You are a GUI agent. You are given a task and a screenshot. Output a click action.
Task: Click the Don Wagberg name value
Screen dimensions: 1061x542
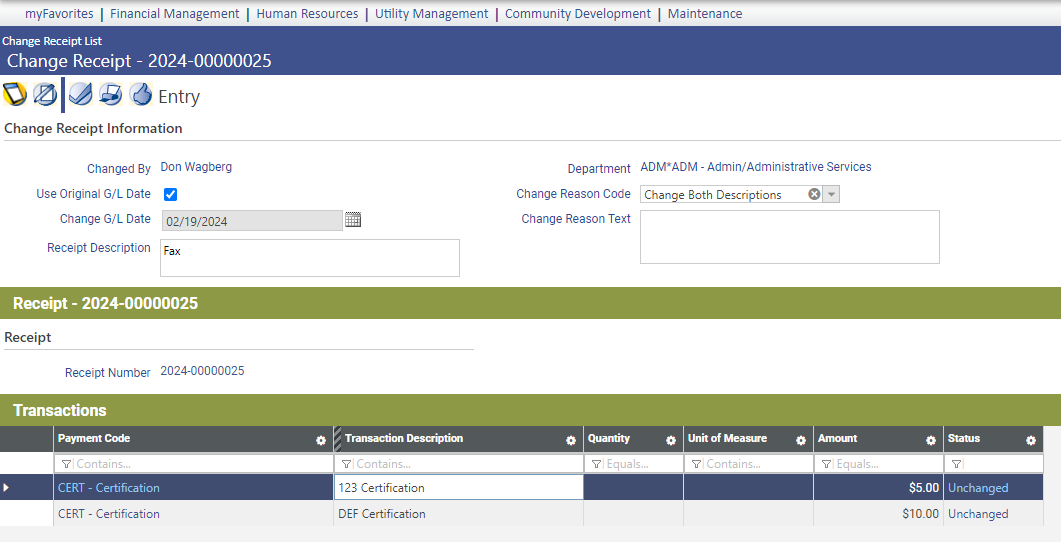tap(196, 167)
